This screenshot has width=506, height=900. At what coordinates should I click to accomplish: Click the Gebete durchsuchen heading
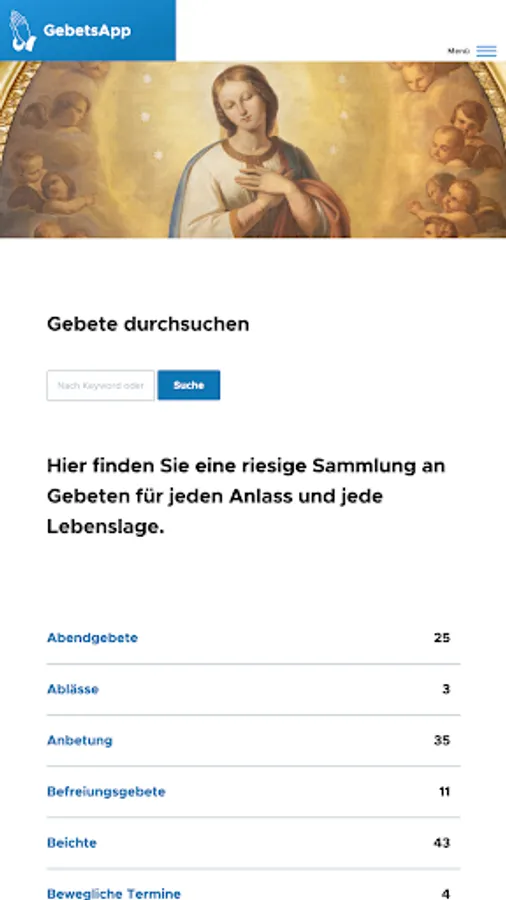148,324
